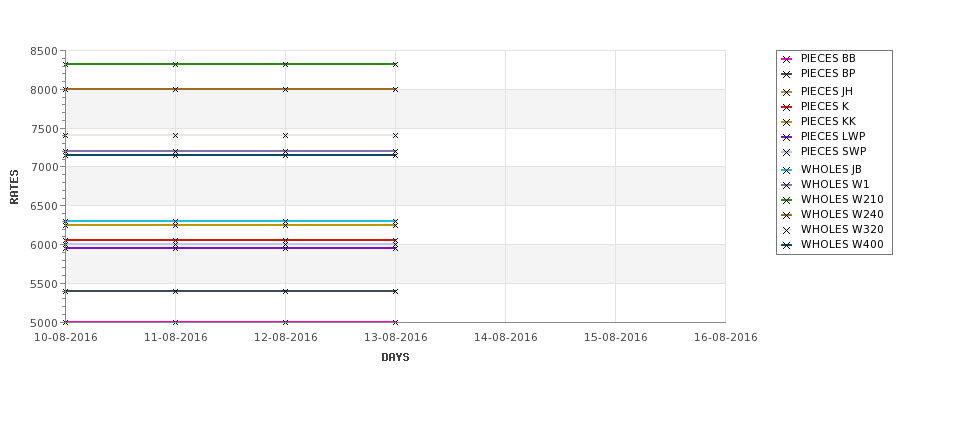Click the 13-08-2016 date axis label
Image resolution: width=975 pixels, height=429 pixels.
tap(395, 338)
